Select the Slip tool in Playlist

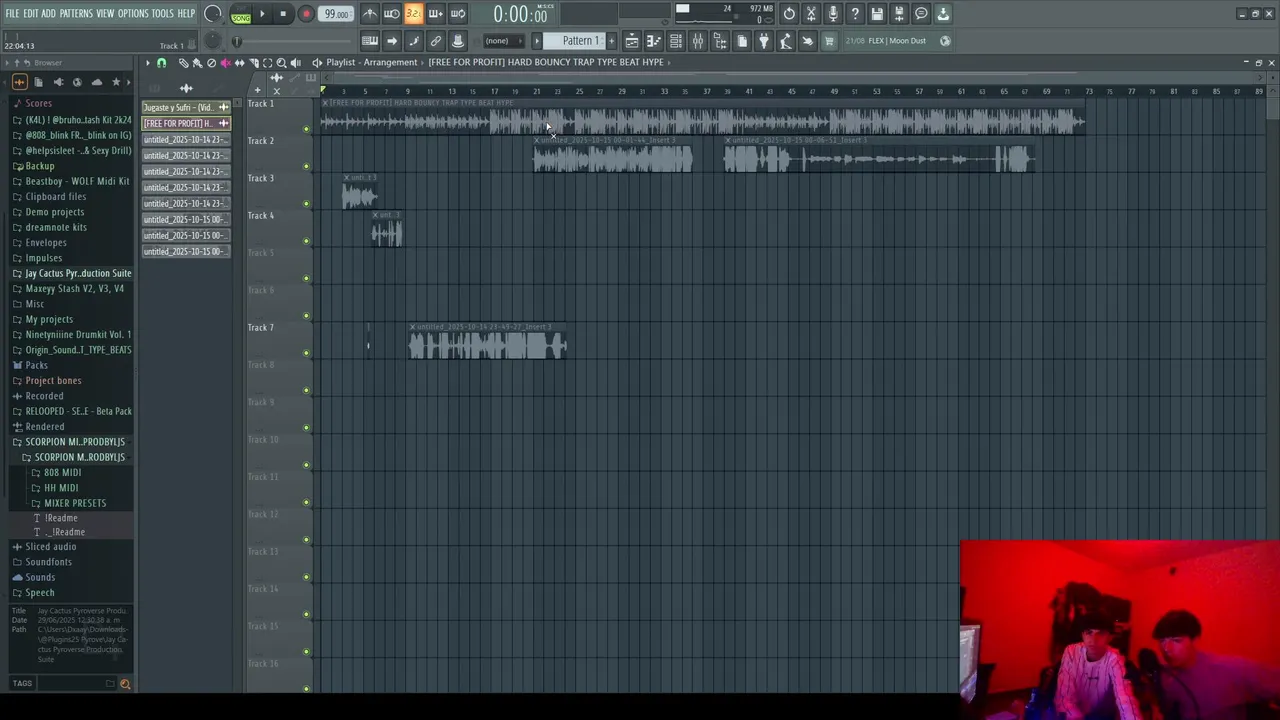[239, 63]
